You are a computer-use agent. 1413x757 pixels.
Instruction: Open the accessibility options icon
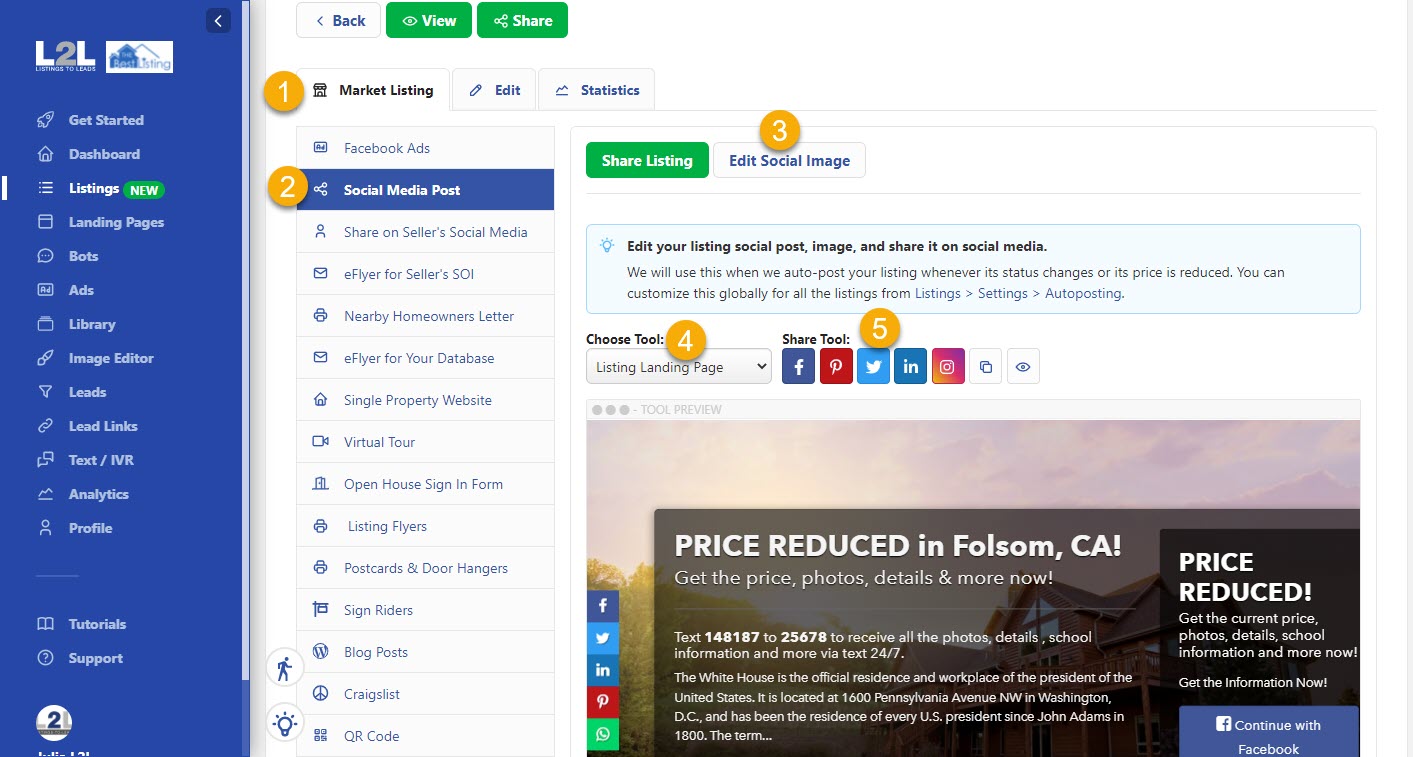(x=284, y=666)
